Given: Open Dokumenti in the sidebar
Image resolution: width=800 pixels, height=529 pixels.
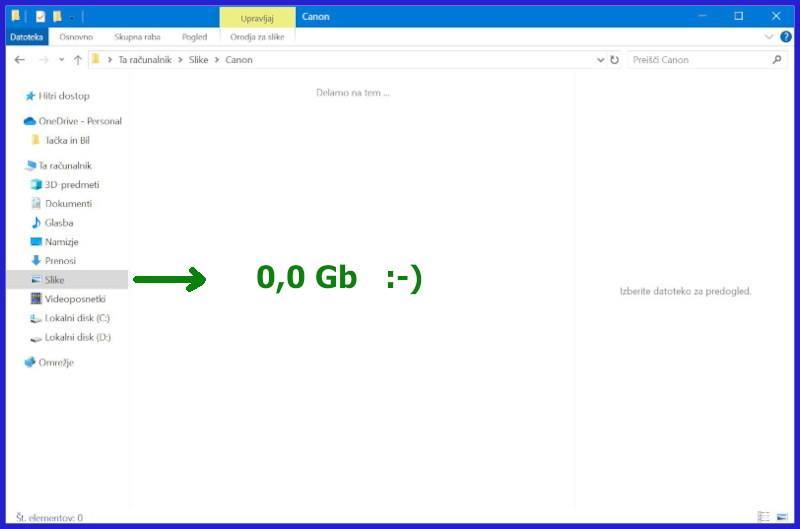Looking at the screenshot, I should point(68,204).
